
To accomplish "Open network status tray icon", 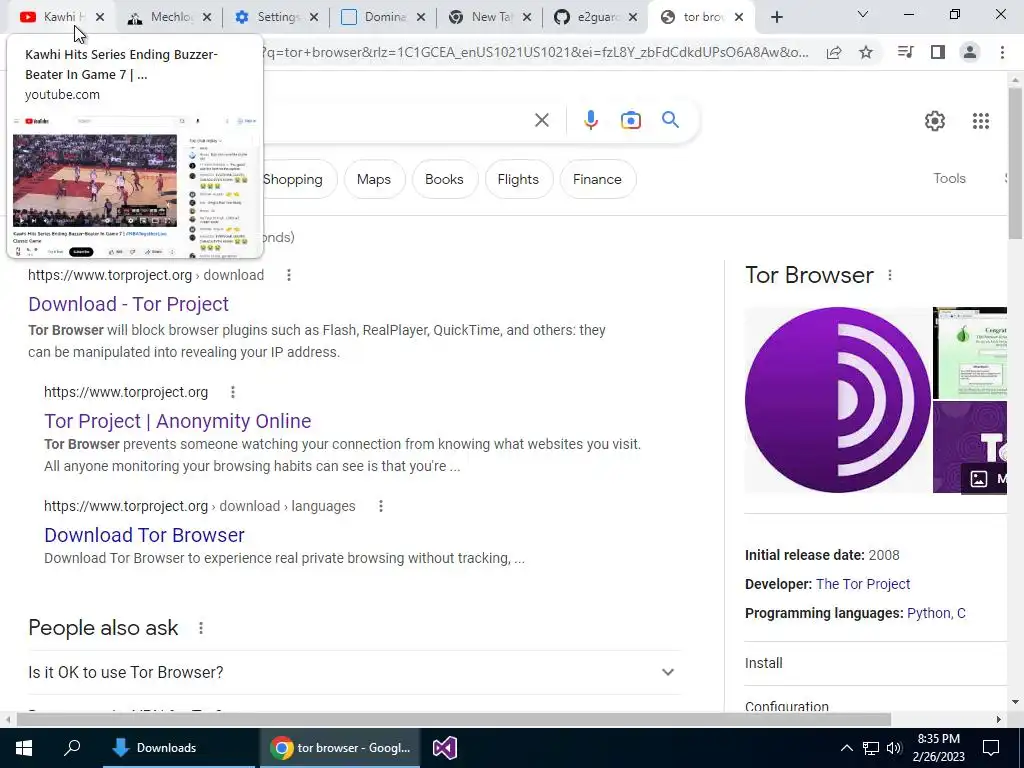I will (870, 748).
